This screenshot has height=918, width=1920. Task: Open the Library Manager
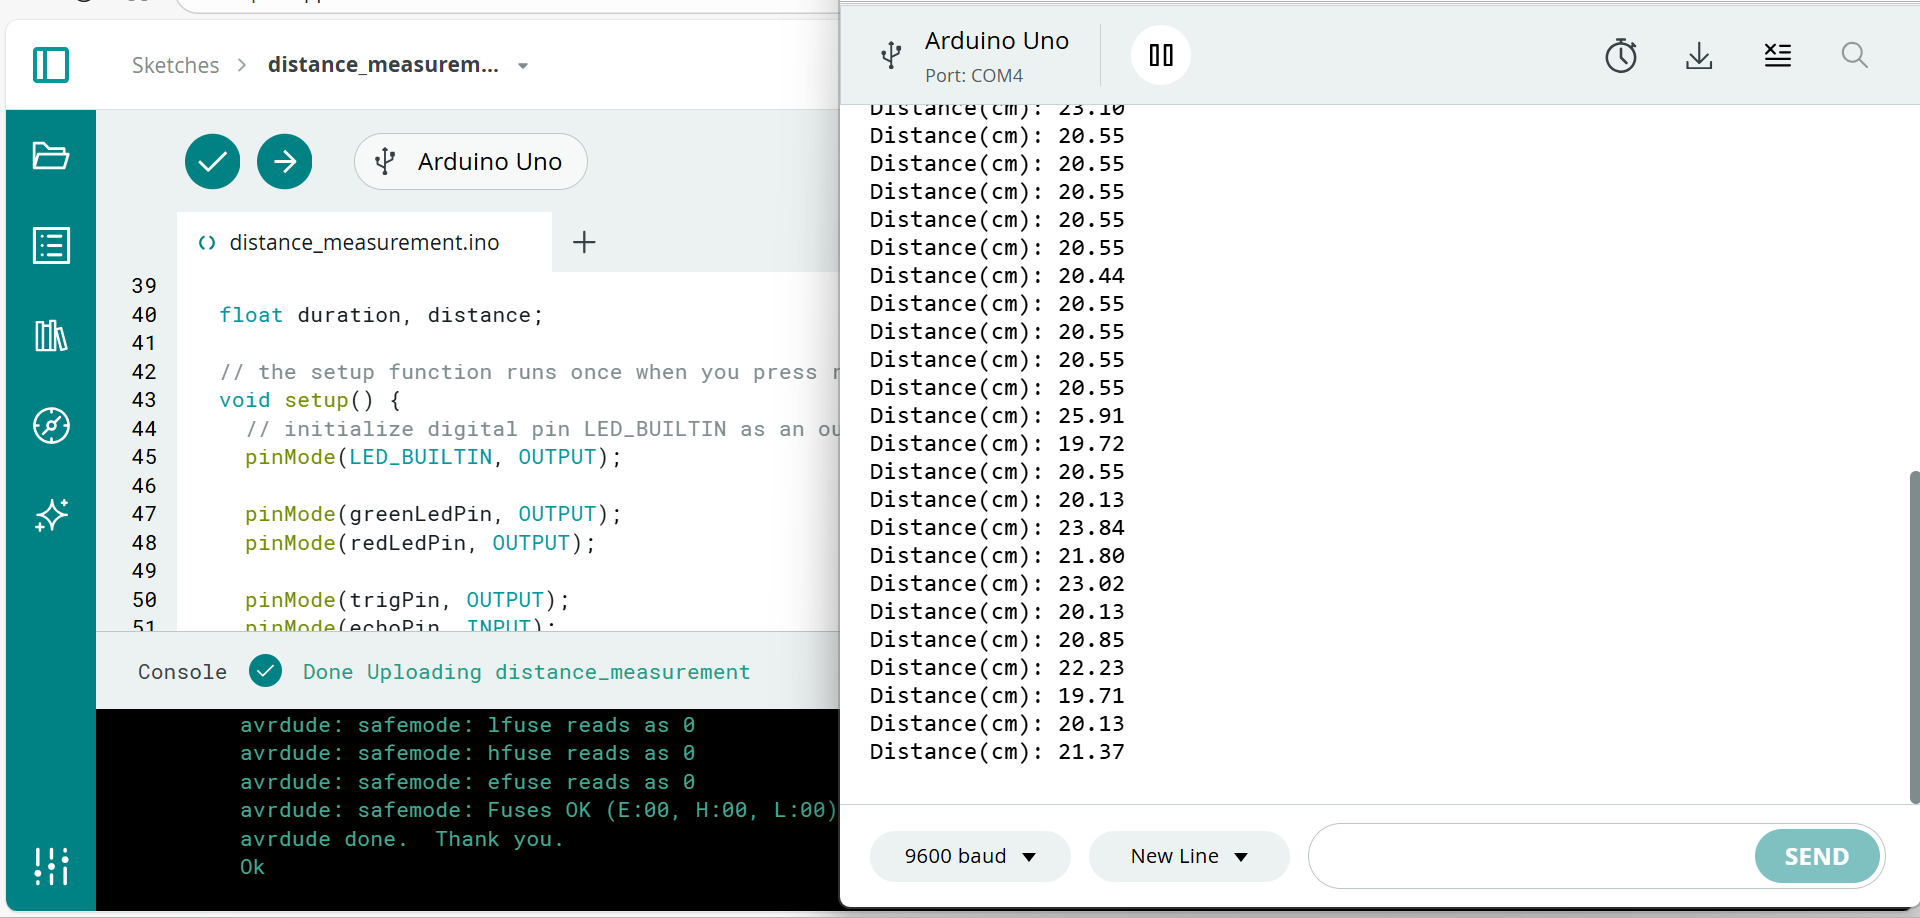point(51,336)
